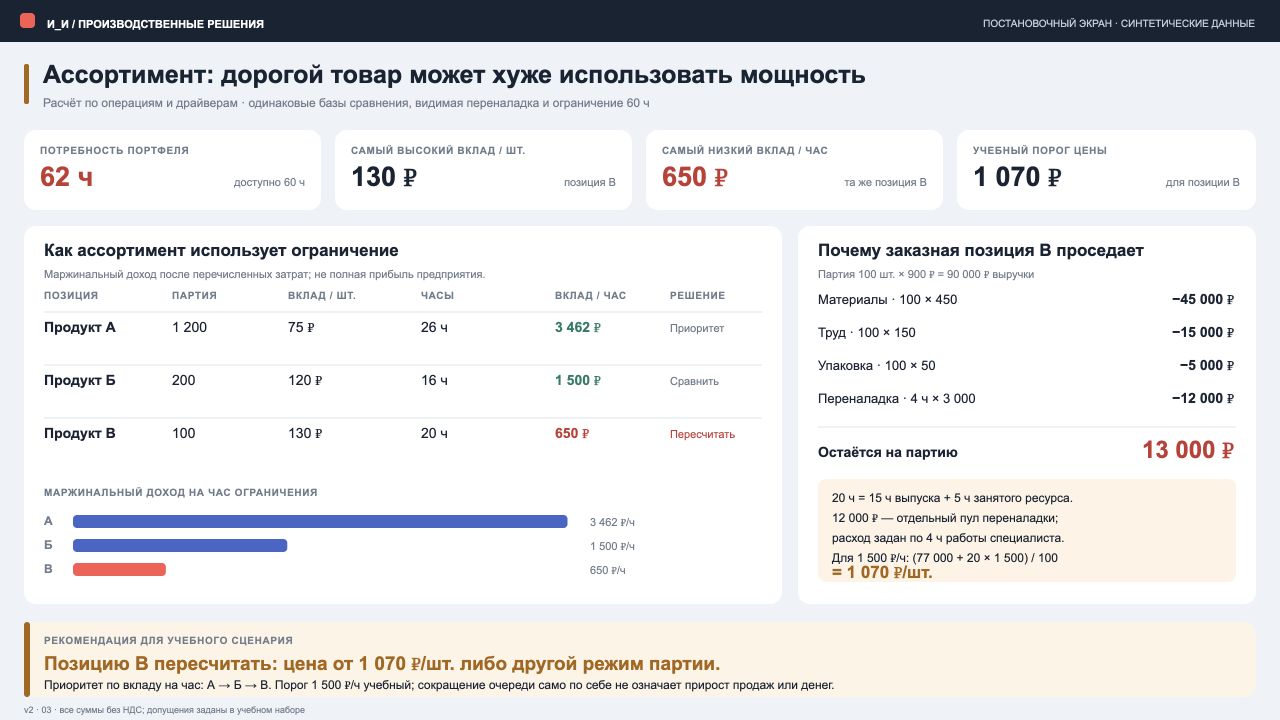Click the '1 500 ₽' cell for Продукт Б
Screen dimensions: 1280x720
point(578,380)
